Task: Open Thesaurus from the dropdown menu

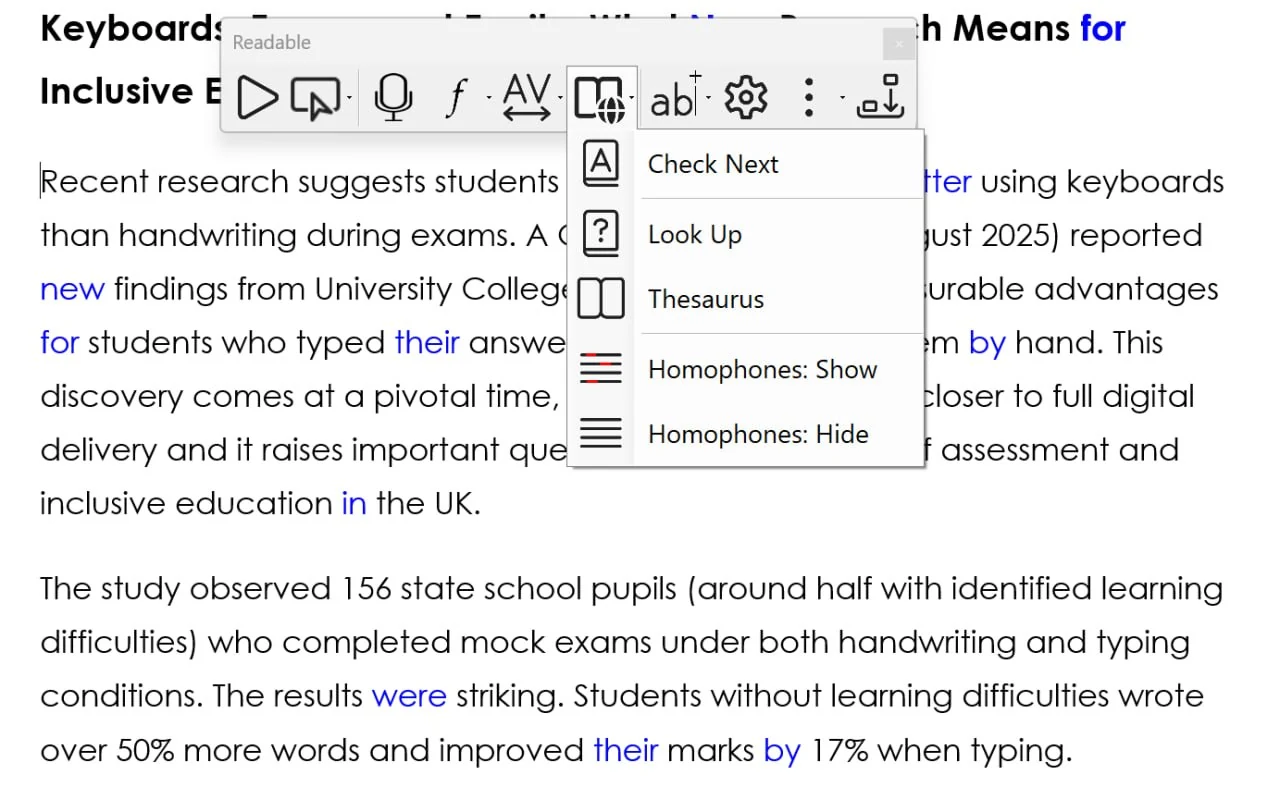Action: point(746,299)
